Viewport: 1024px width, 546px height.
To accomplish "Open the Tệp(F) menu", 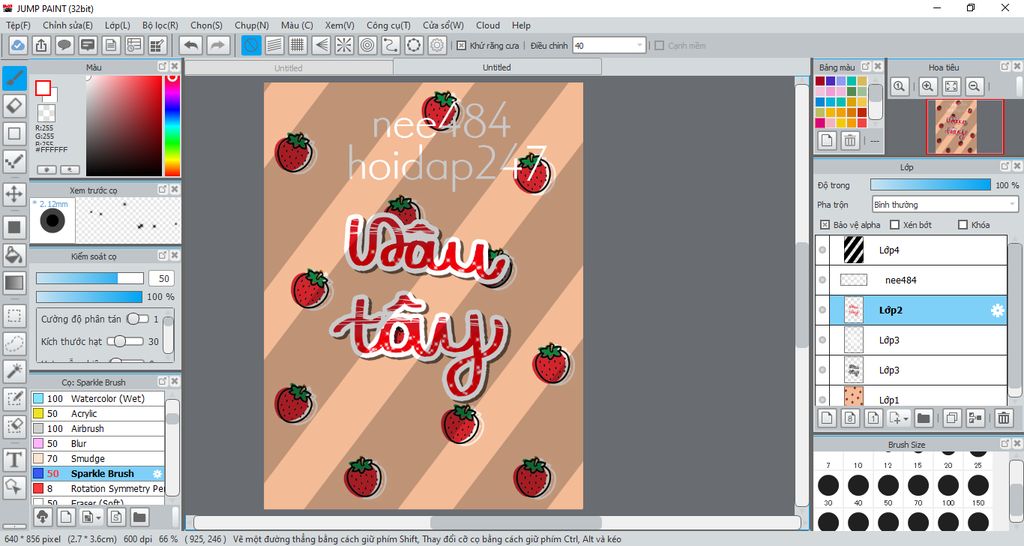I will (18, 25).
